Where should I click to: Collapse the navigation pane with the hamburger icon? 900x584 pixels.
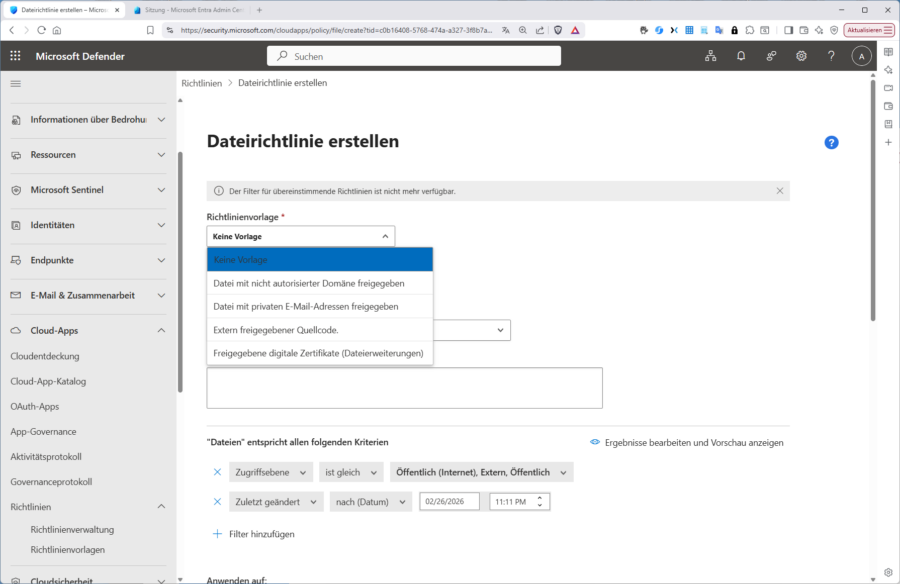point(16,83)
